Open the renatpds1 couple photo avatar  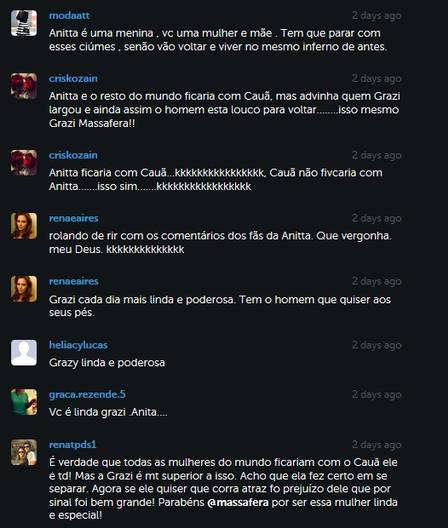tap(24, 452)
